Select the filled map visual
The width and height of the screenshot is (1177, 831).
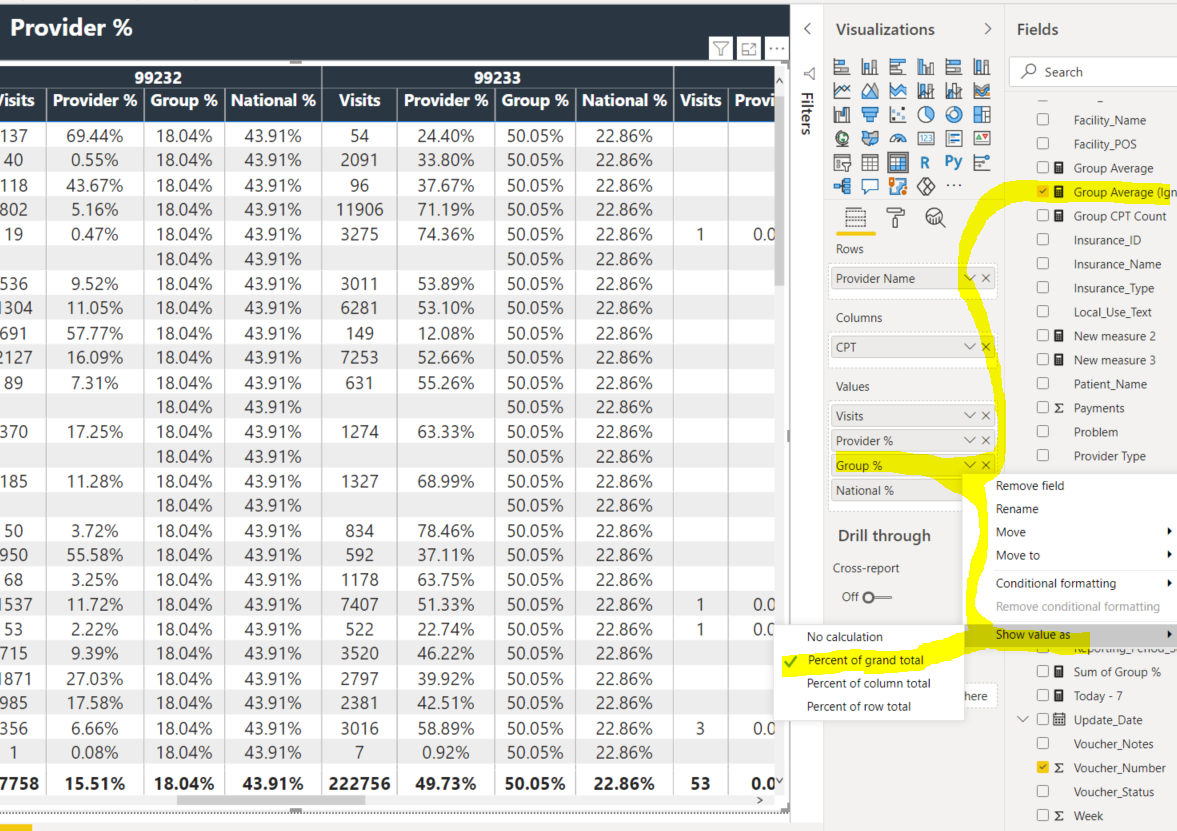pyautogui.click(x=869, y=139)
